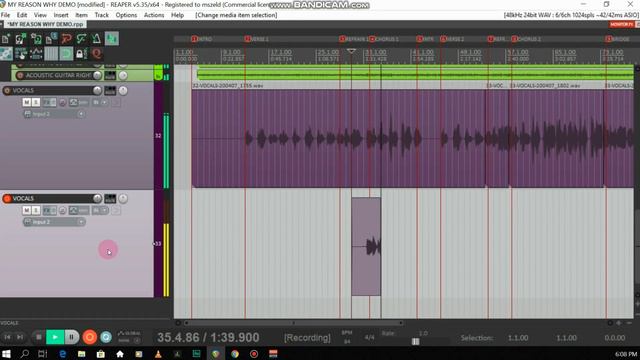Stop playback with the Stop button
The image size is (640, 360).
(x=38, y=337)
